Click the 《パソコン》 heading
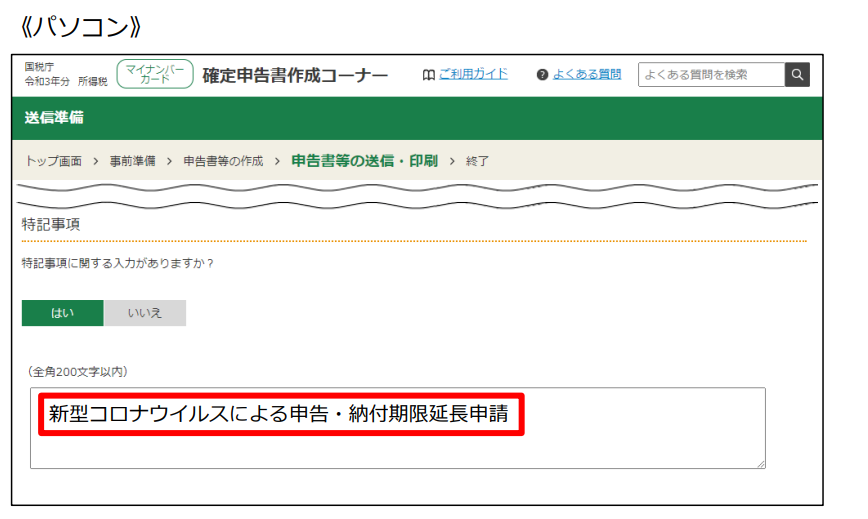This screenshot has width=868, height=519. click(x=81, y=27)
